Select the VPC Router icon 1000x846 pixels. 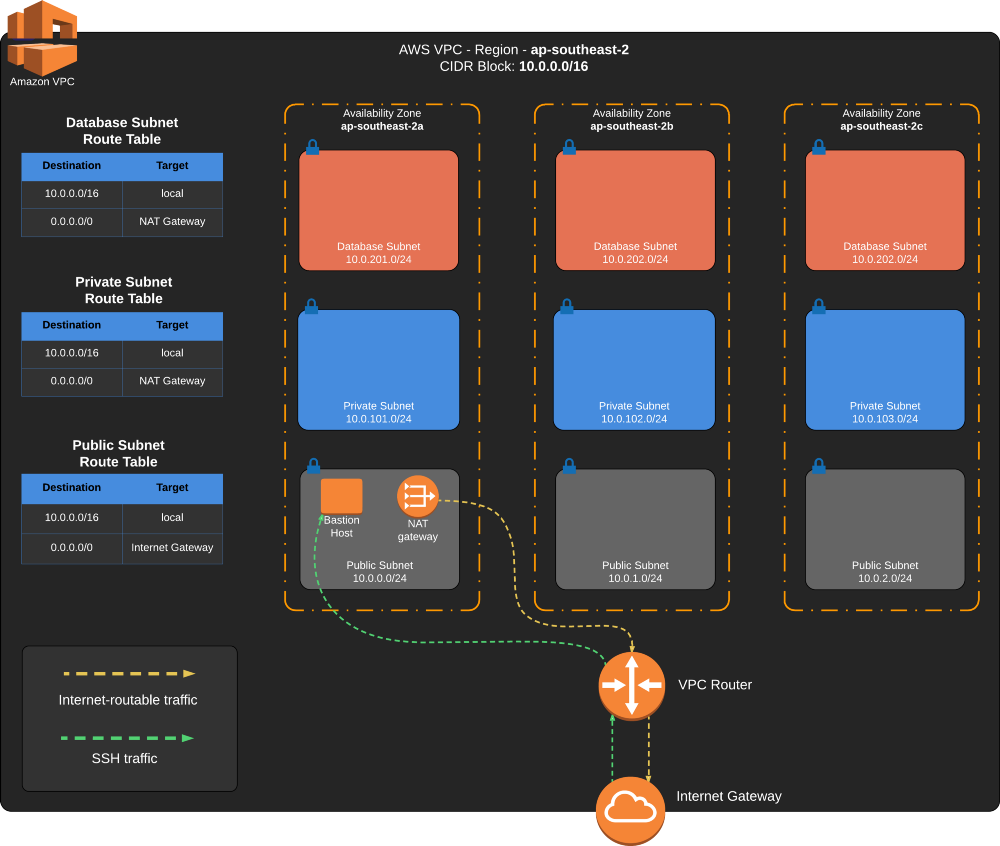[631, 685]
